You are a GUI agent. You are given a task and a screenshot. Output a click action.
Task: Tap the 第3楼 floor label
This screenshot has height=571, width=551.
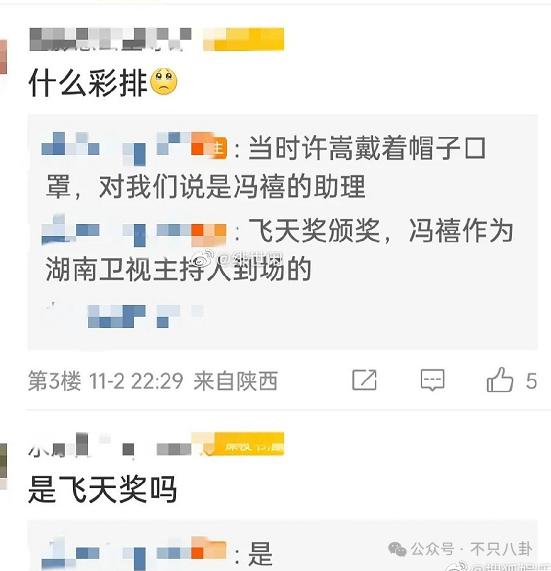pos(55,381)
